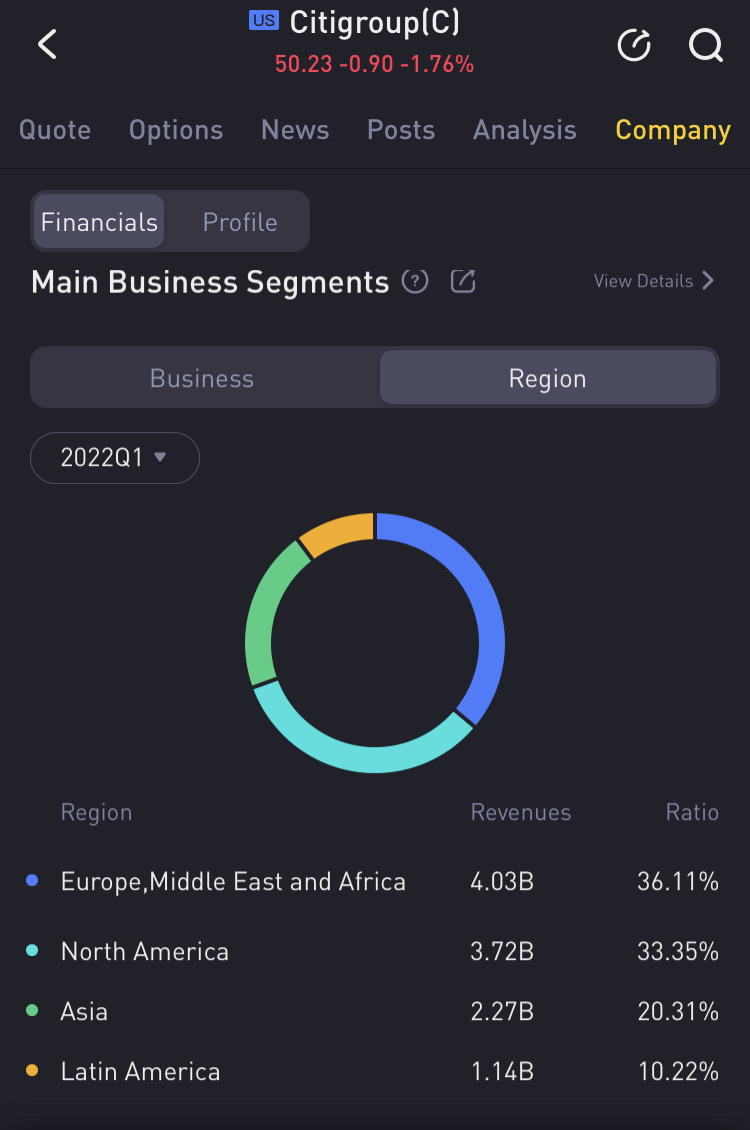
Task: Switch to the Options tab
Action: click(x=176, y=130)
